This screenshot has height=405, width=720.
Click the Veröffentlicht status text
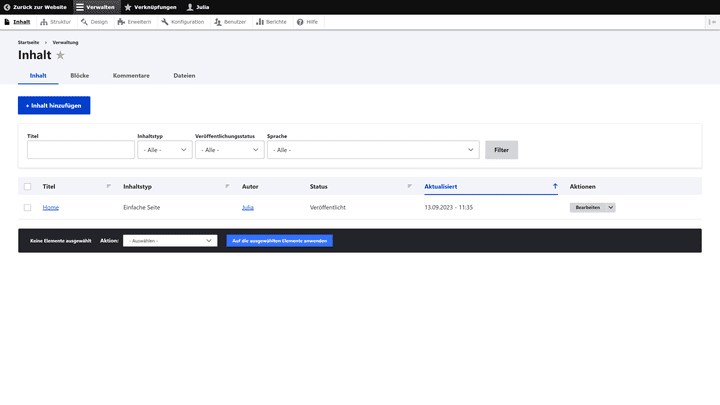pyautogui.click(x=327, y=208)
